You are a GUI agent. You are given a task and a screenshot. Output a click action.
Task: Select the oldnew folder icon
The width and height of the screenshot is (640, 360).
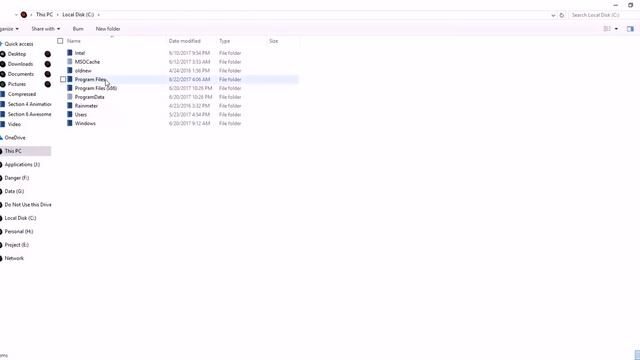tap(70, 71)
